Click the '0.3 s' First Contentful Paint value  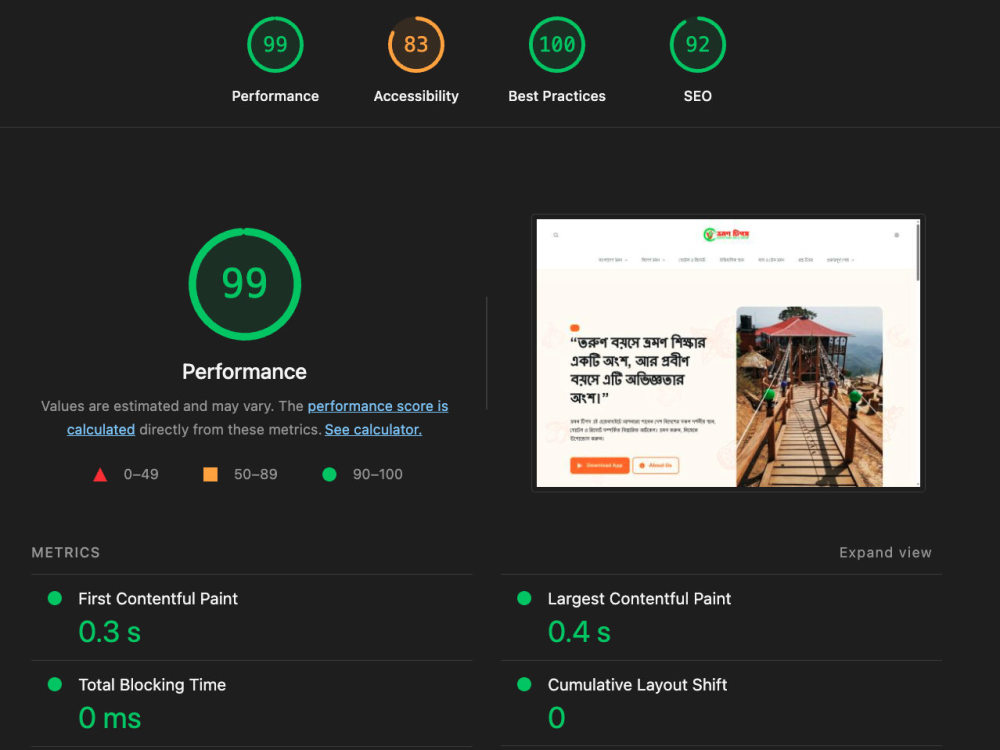tap(109, 632)
